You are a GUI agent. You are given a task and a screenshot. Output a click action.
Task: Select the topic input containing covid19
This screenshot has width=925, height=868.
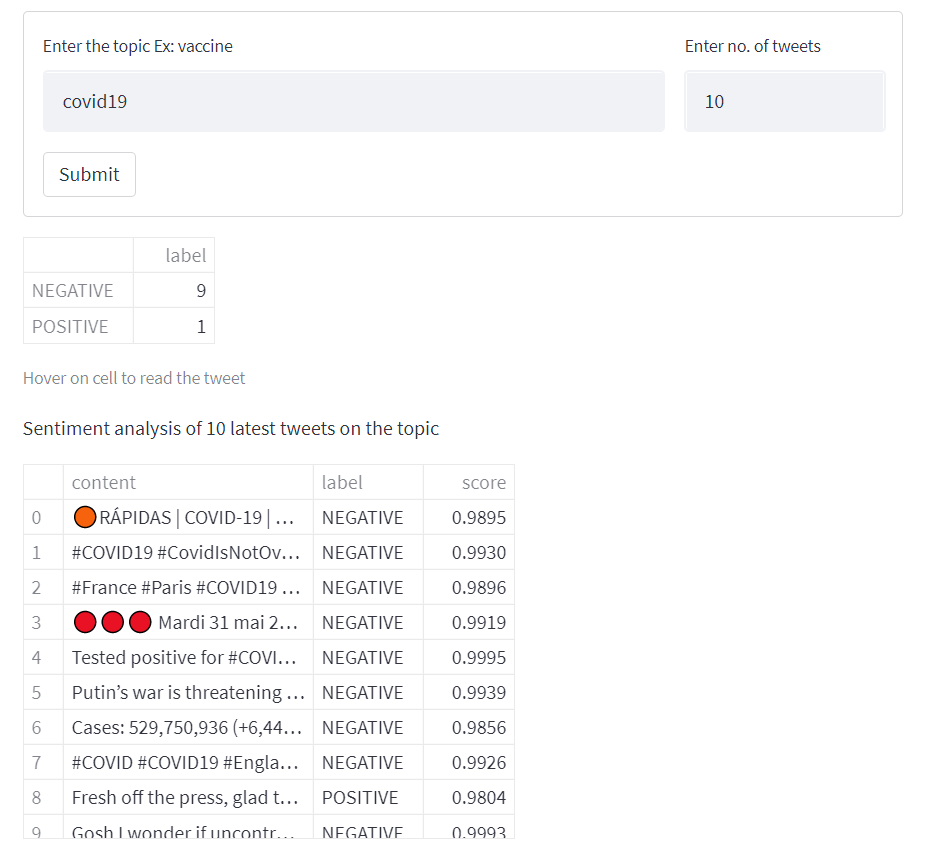pyautogui.click(x=353, y=100)
